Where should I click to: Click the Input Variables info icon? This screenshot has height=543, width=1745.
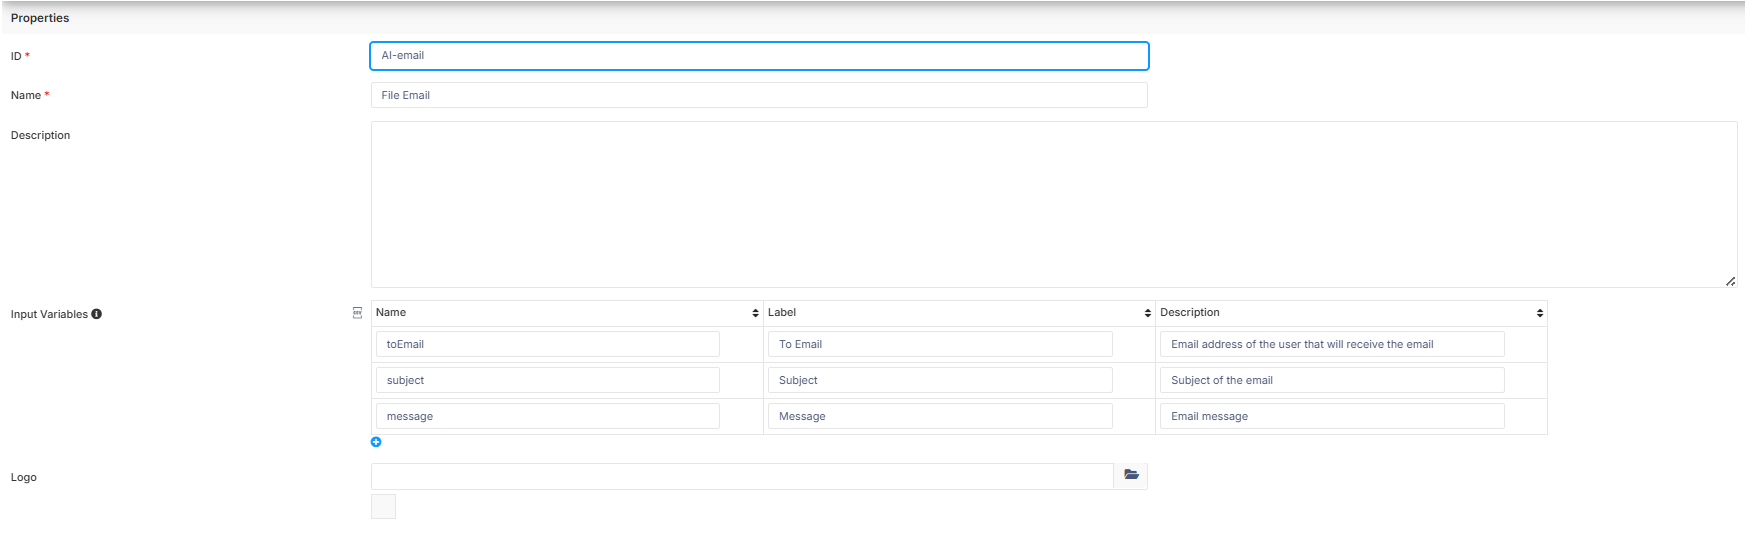pyautogui.click(x=97, y=314)
